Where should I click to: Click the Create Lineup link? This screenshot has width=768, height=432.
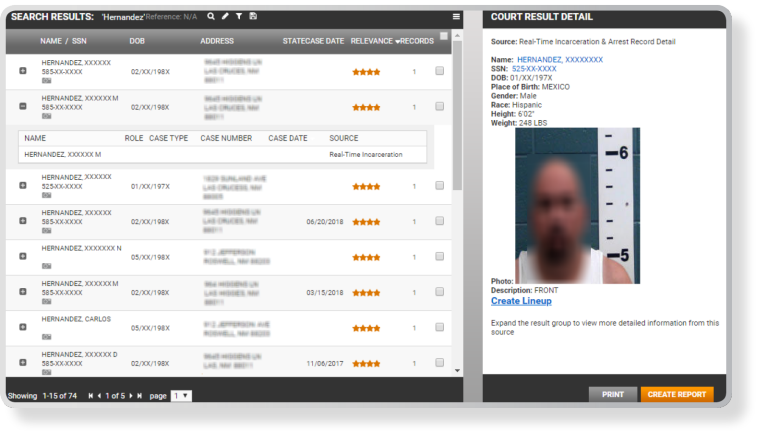click(521, 301)
